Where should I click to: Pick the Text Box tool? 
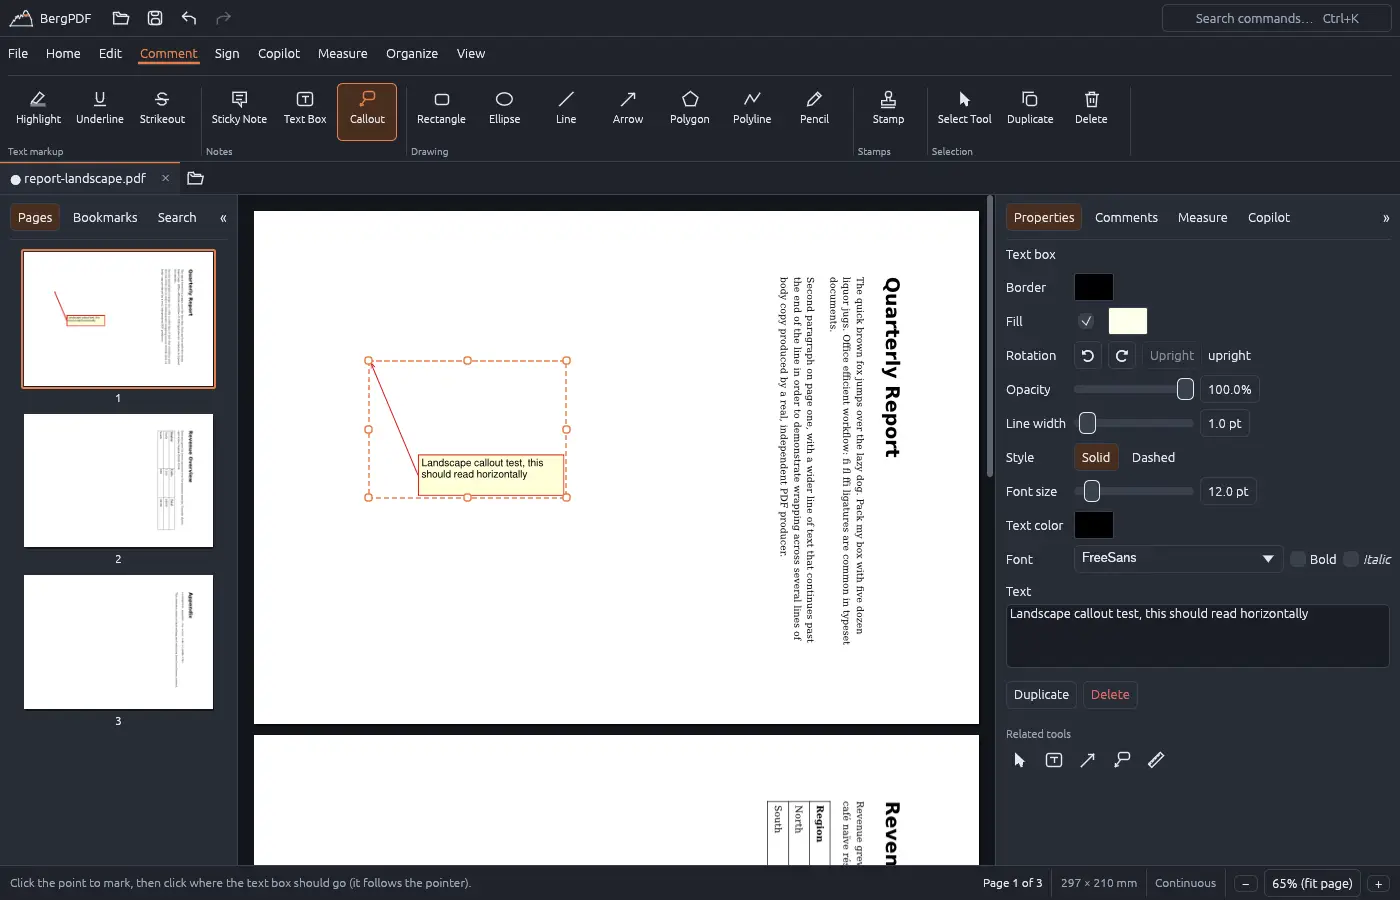[305, 110]
